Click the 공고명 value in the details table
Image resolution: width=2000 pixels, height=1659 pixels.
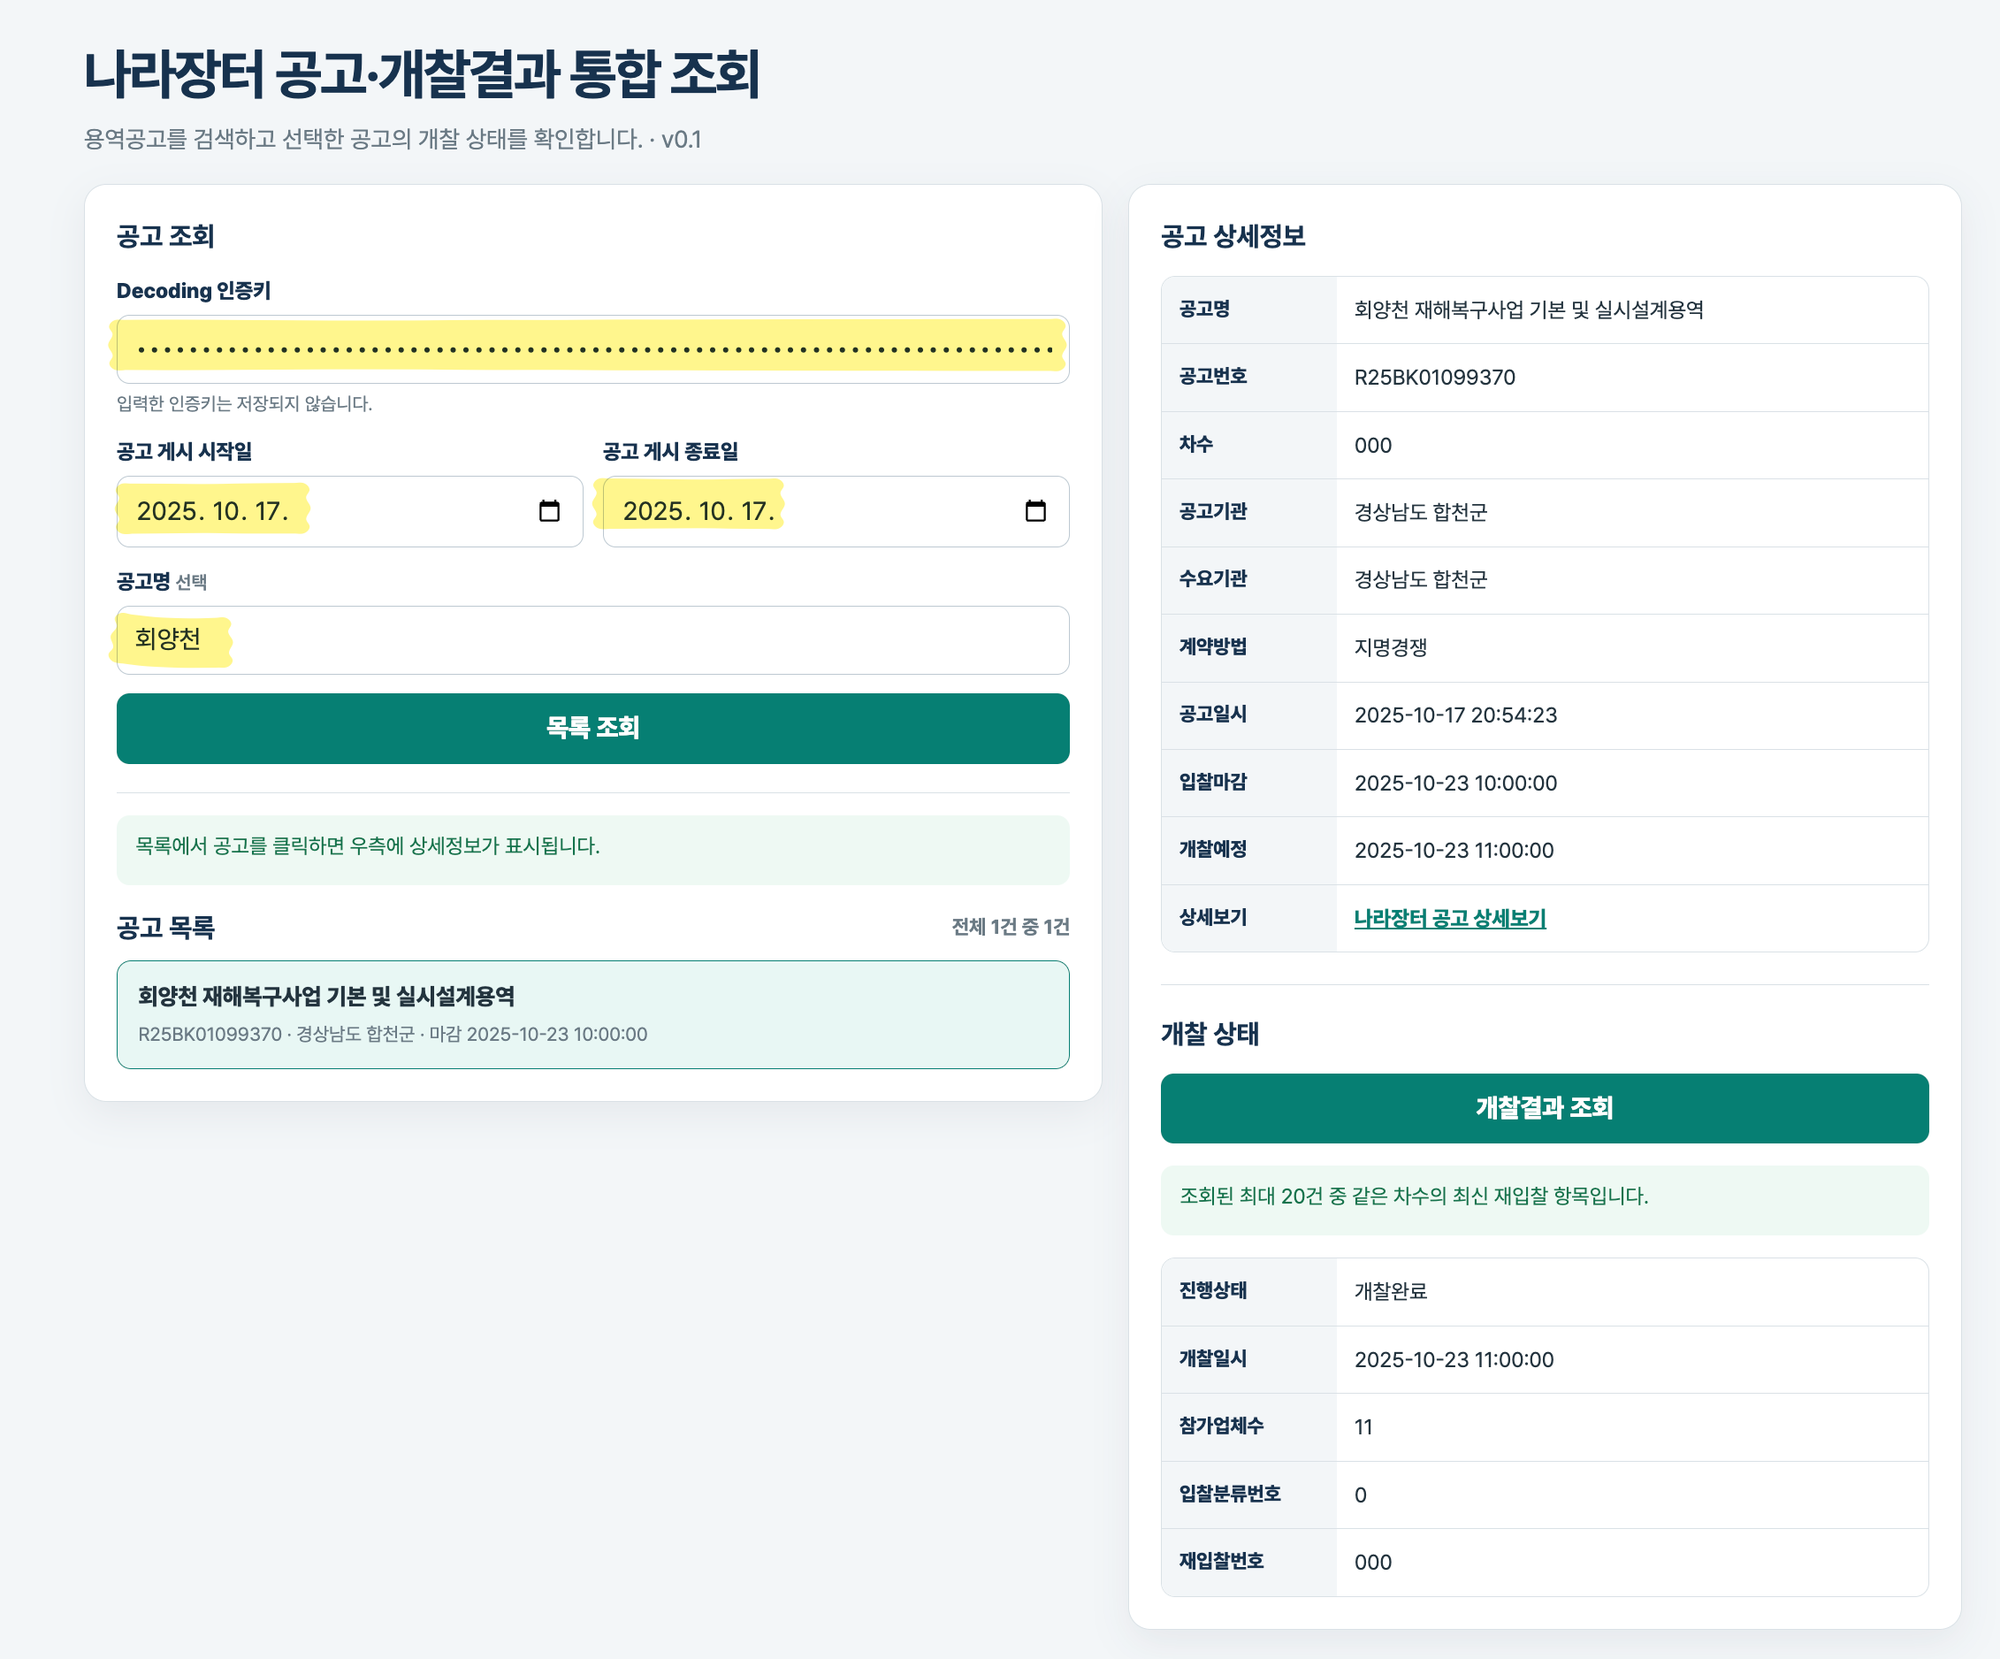point(1529,310)
